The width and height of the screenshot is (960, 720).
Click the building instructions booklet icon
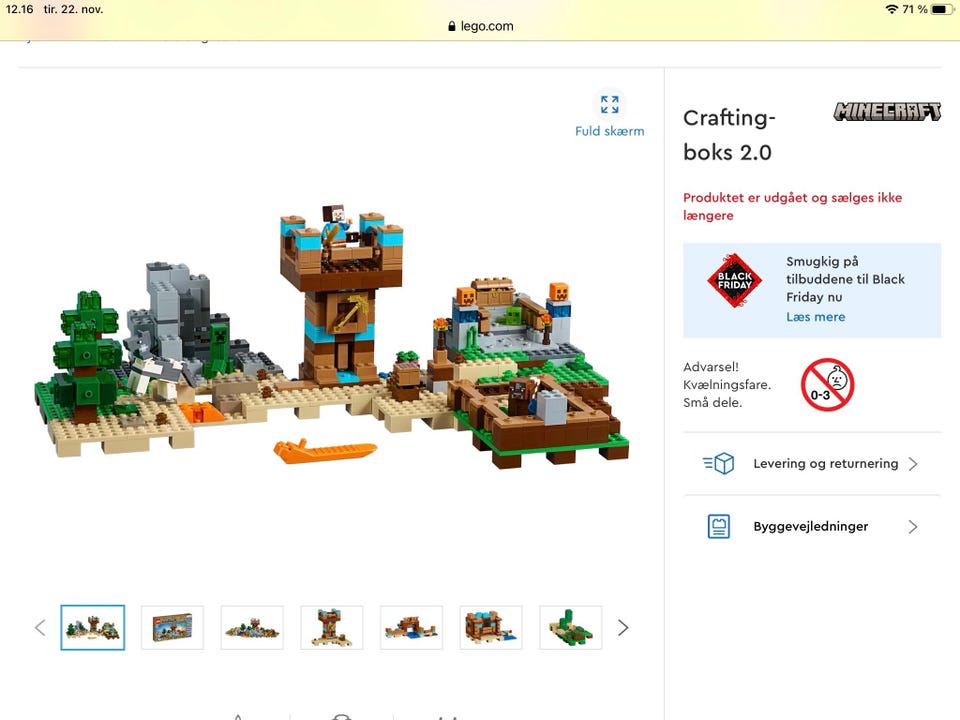click(x=719, y=527)
